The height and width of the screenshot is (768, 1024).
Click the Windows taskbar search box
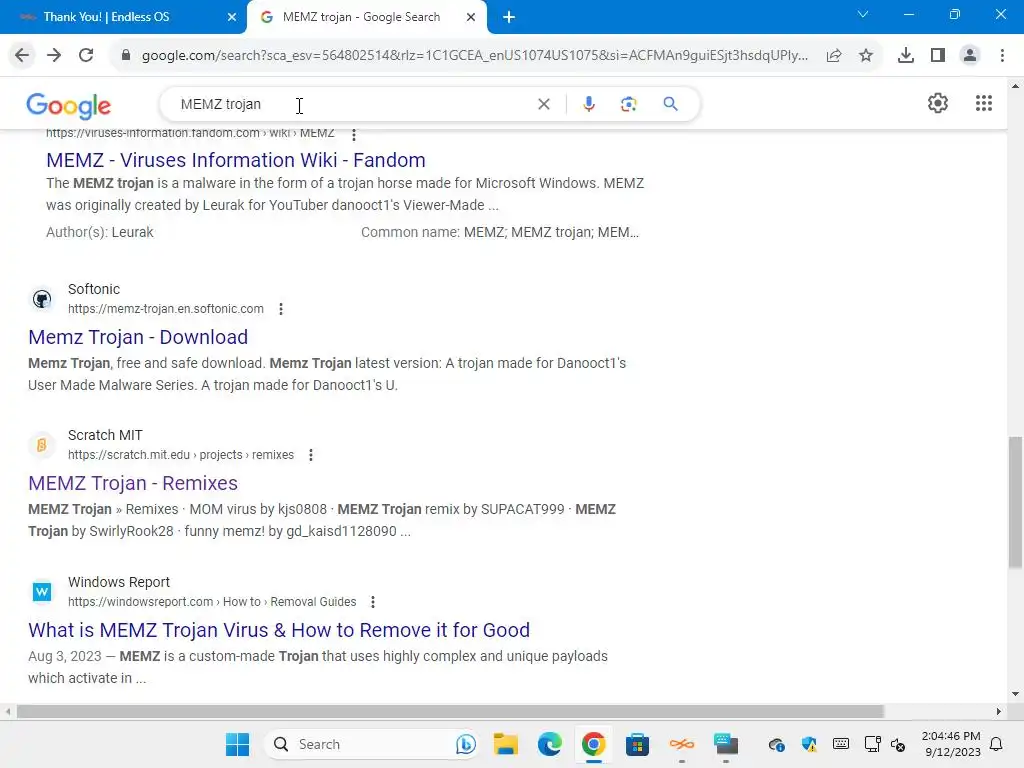(372, 744)
